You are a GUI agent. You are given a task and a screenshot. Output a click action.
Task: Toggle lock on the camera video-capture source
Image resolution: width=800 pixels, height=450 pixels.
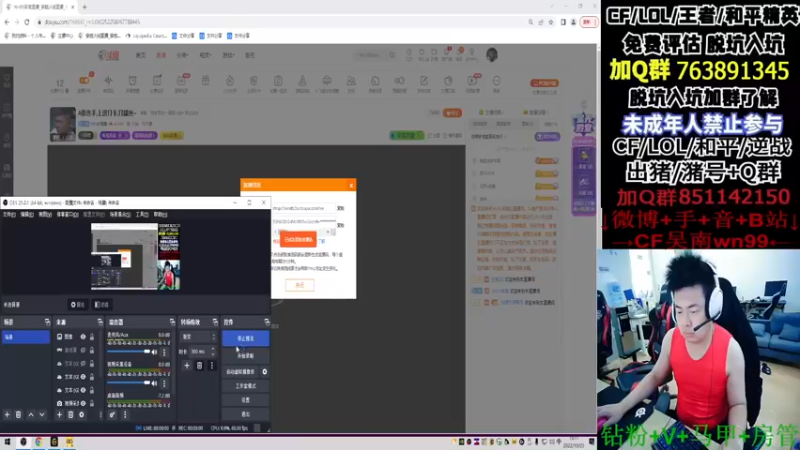92,403
